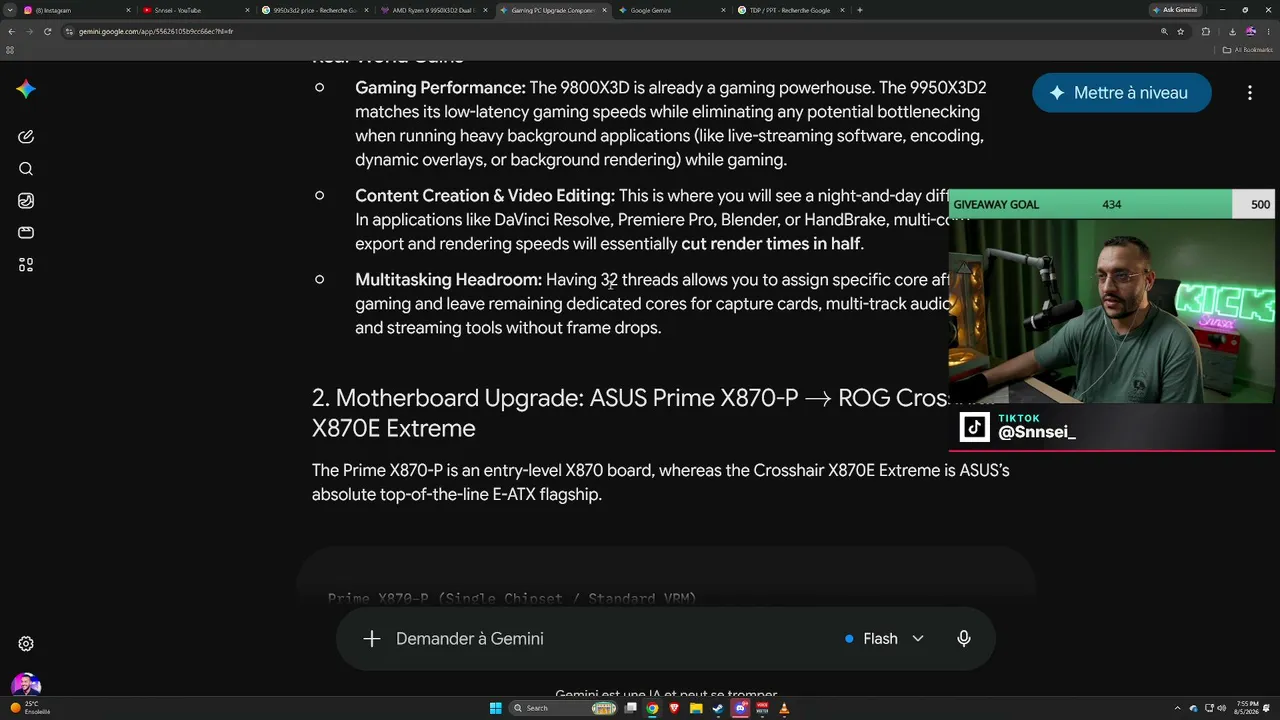Click the streamer webcam video overlay
The image size is (1280, 720).
click(x=1112, y=311)
